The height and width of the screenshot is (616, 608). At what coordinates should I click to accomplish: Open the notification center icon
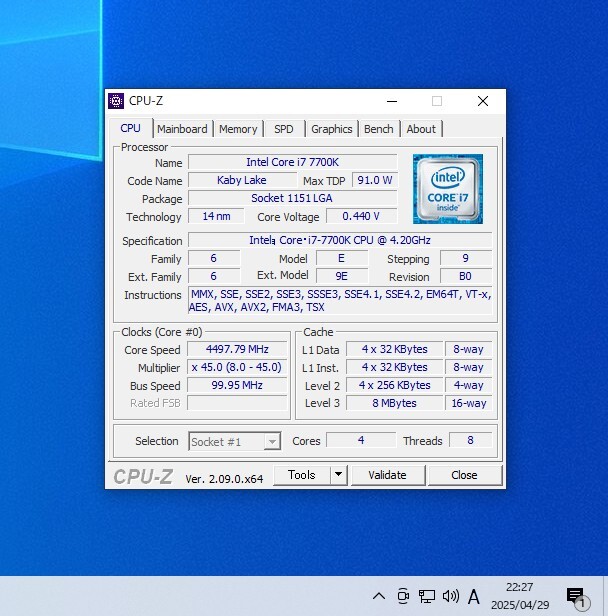click(x=577, y=597)
